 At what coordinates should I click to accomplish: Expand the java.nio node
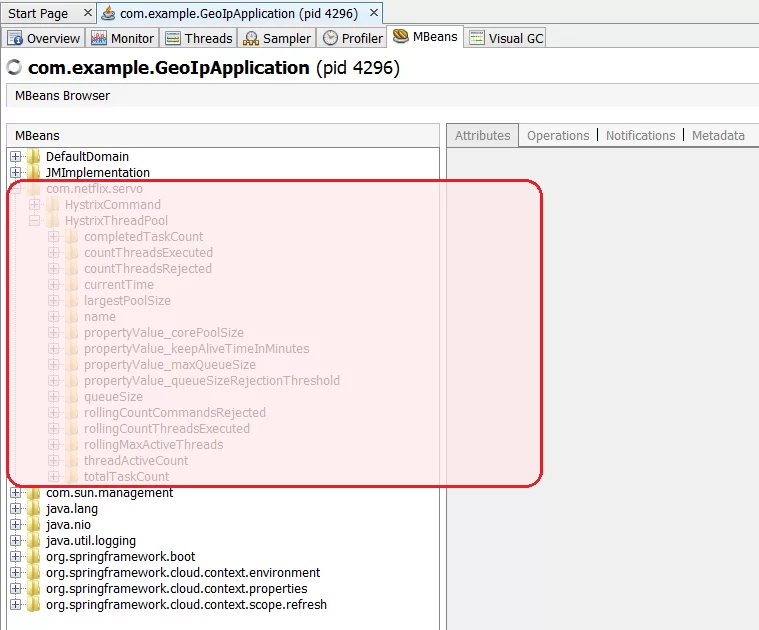[x=15, y=525]
